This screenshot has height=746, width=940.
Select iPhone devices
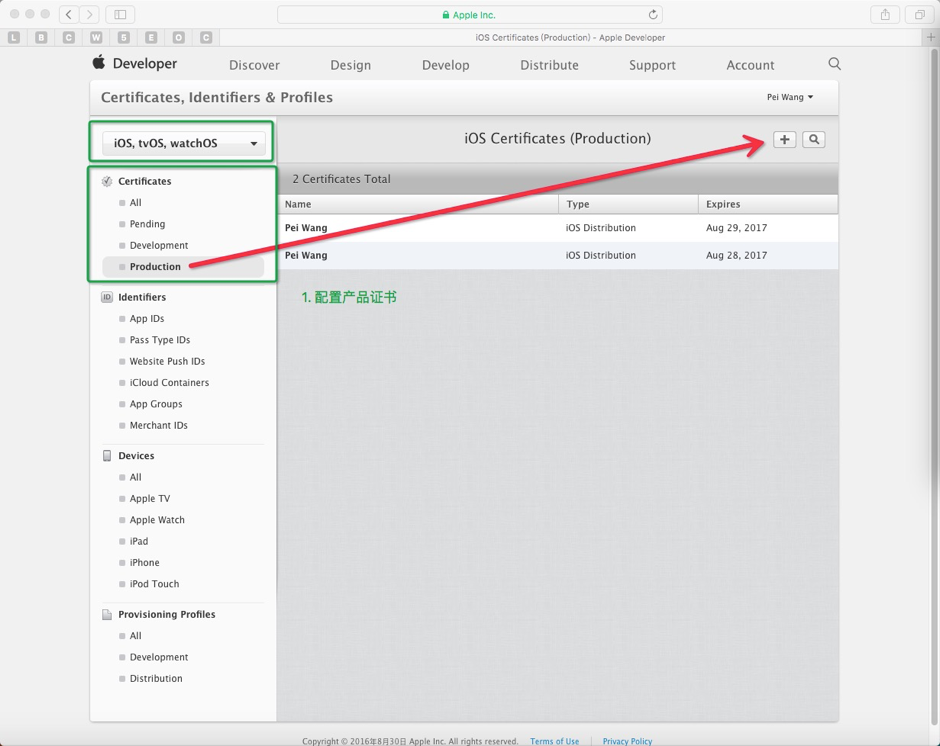tap(144, 562)
